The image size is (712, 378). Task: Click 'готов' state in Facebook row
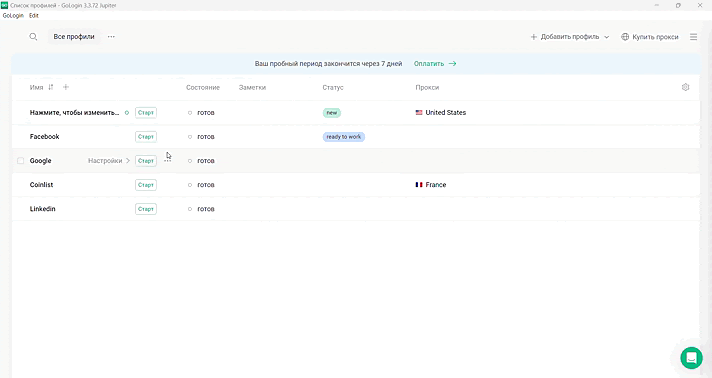click(x=206, y=137)
